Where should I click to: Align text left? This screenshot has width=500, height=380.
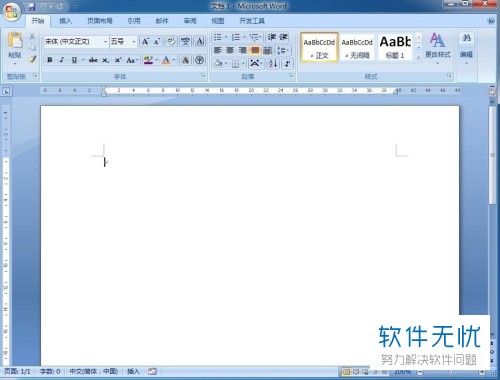coord(218,50)
